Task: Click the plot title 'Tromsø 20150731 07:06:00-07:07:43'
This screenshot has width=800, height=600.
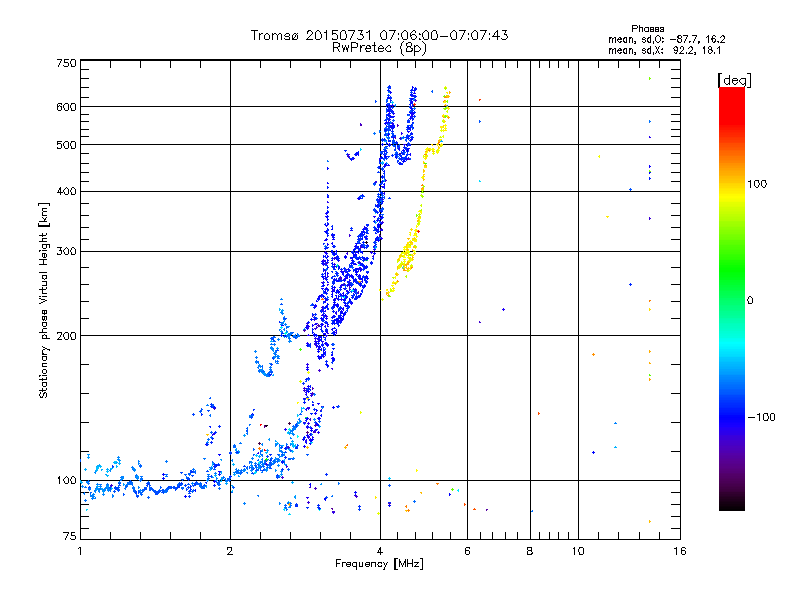Action: [x=379, y=35]
